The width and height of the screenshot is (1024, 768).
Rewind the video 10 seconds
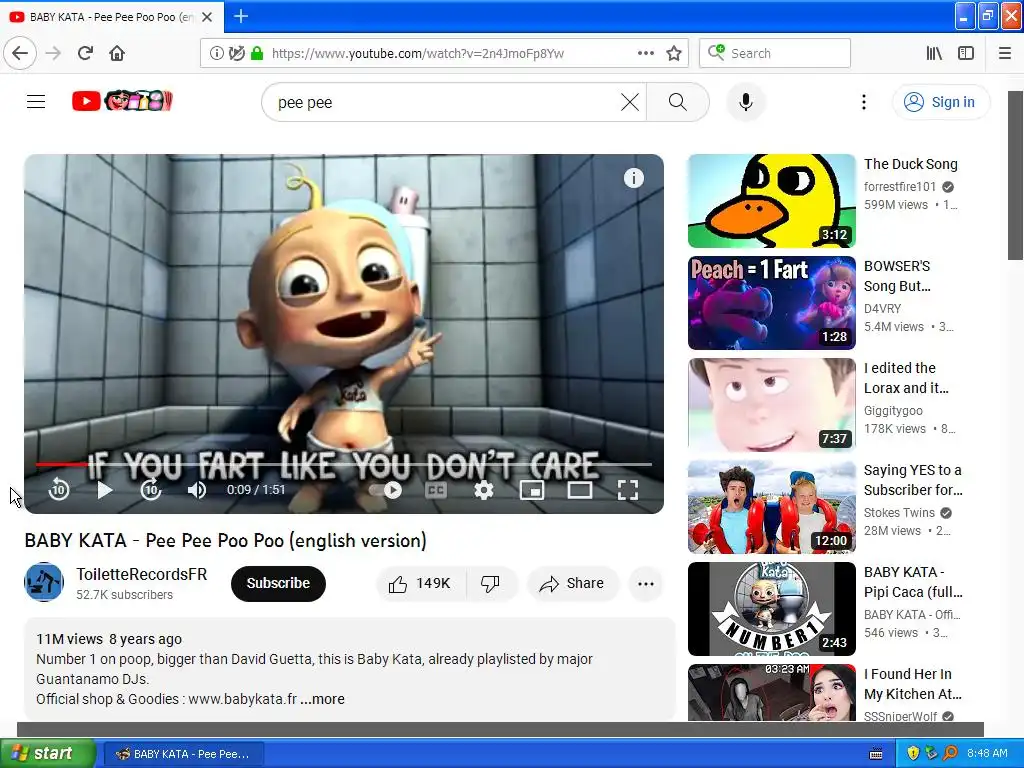(x=59, y=489)
